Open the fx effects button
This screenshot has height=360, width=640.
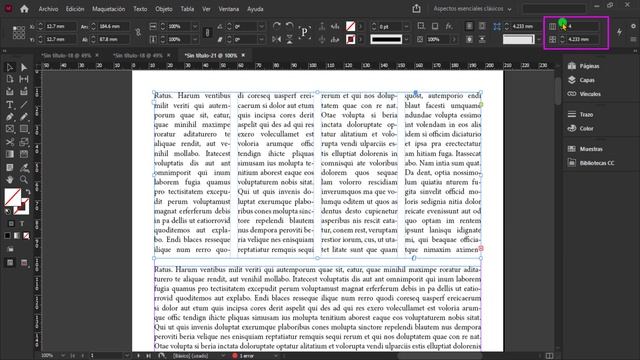(x=449, y=26)
